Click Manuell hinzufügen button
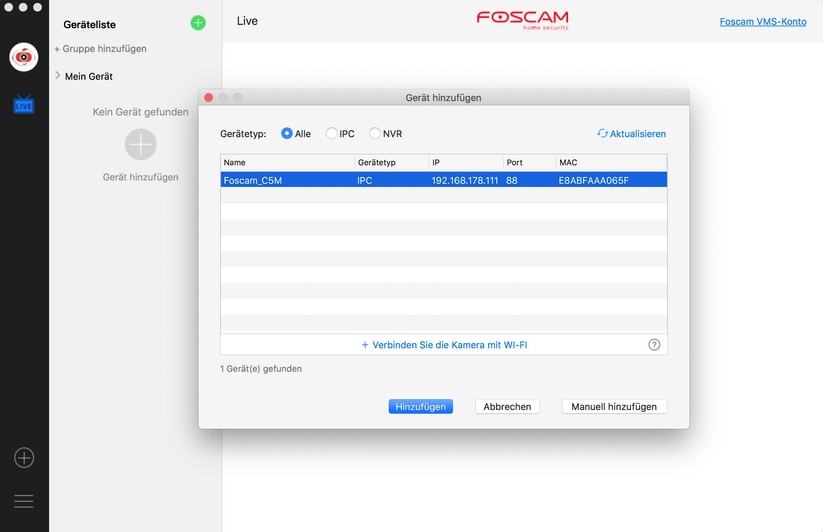823x532 pixels. 614,407
